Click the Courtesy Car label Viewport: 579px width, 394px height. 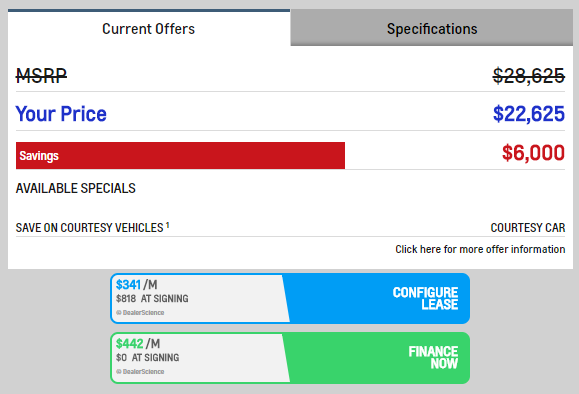click(x=528, y=228)
